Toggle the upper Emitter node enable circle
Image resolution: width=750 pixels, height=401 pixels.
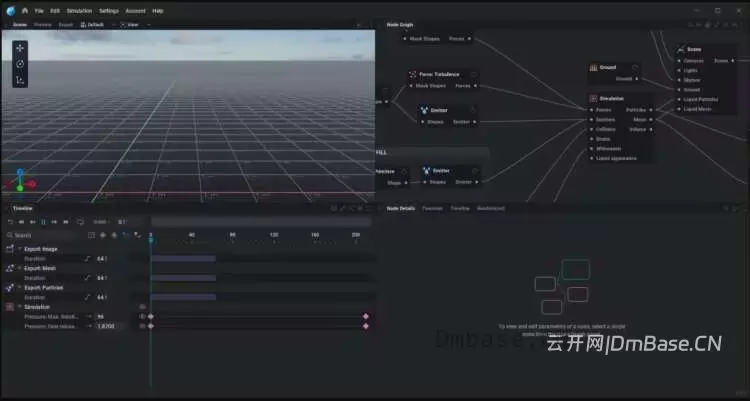tap(474, 110)
